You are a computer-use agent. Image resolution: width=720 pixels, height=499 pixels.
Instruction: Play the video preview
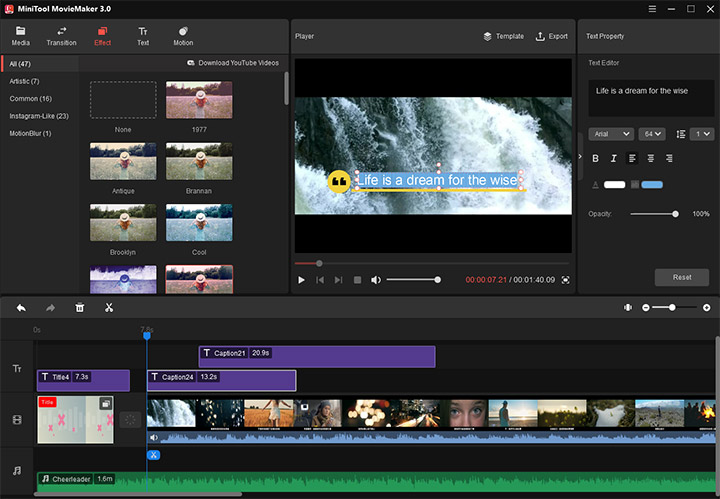(301, 280)
